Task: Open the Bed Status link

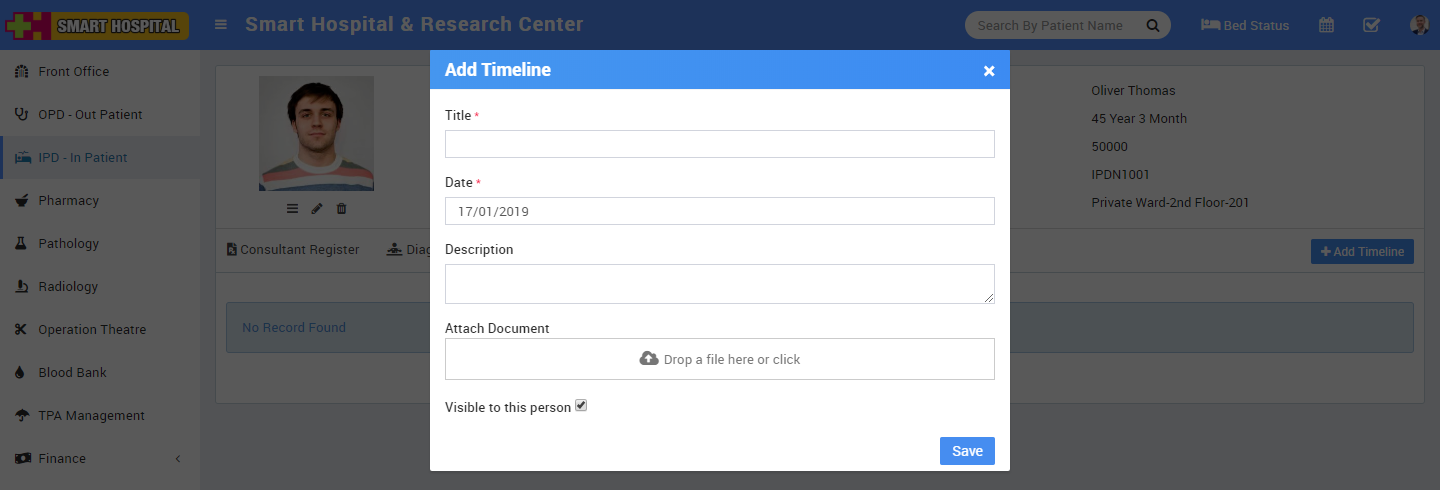Action: click(1245, 25)
